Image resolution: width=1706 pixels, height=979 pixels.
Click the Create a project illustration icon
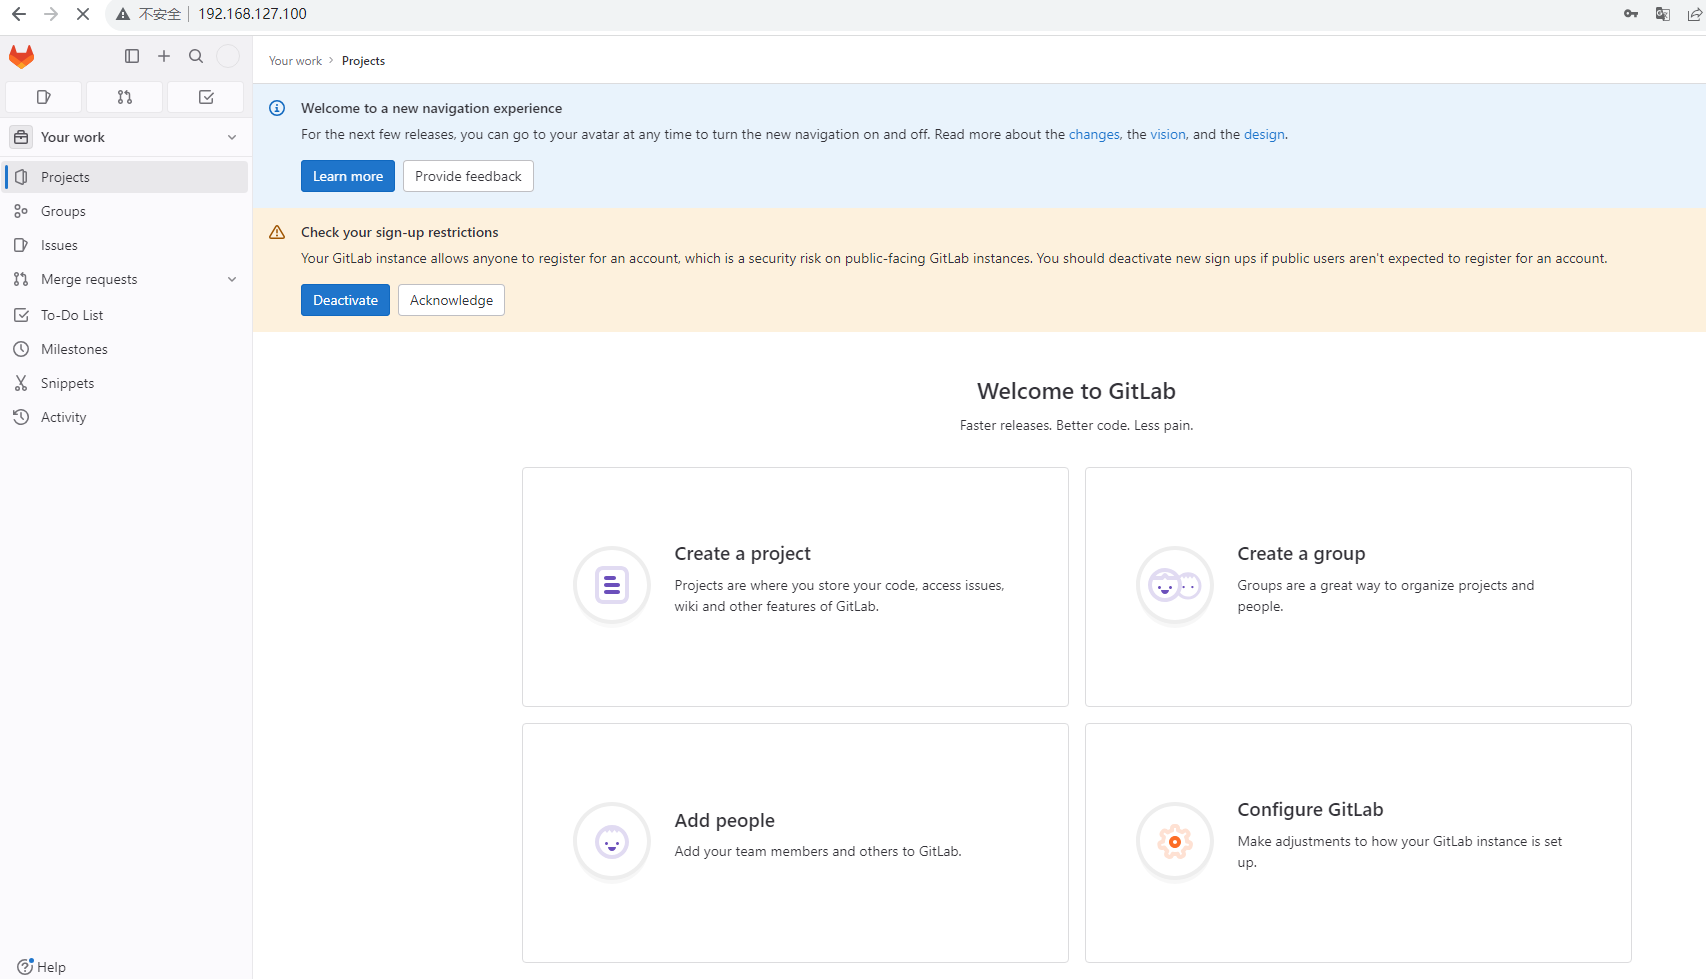coord(612,585)
